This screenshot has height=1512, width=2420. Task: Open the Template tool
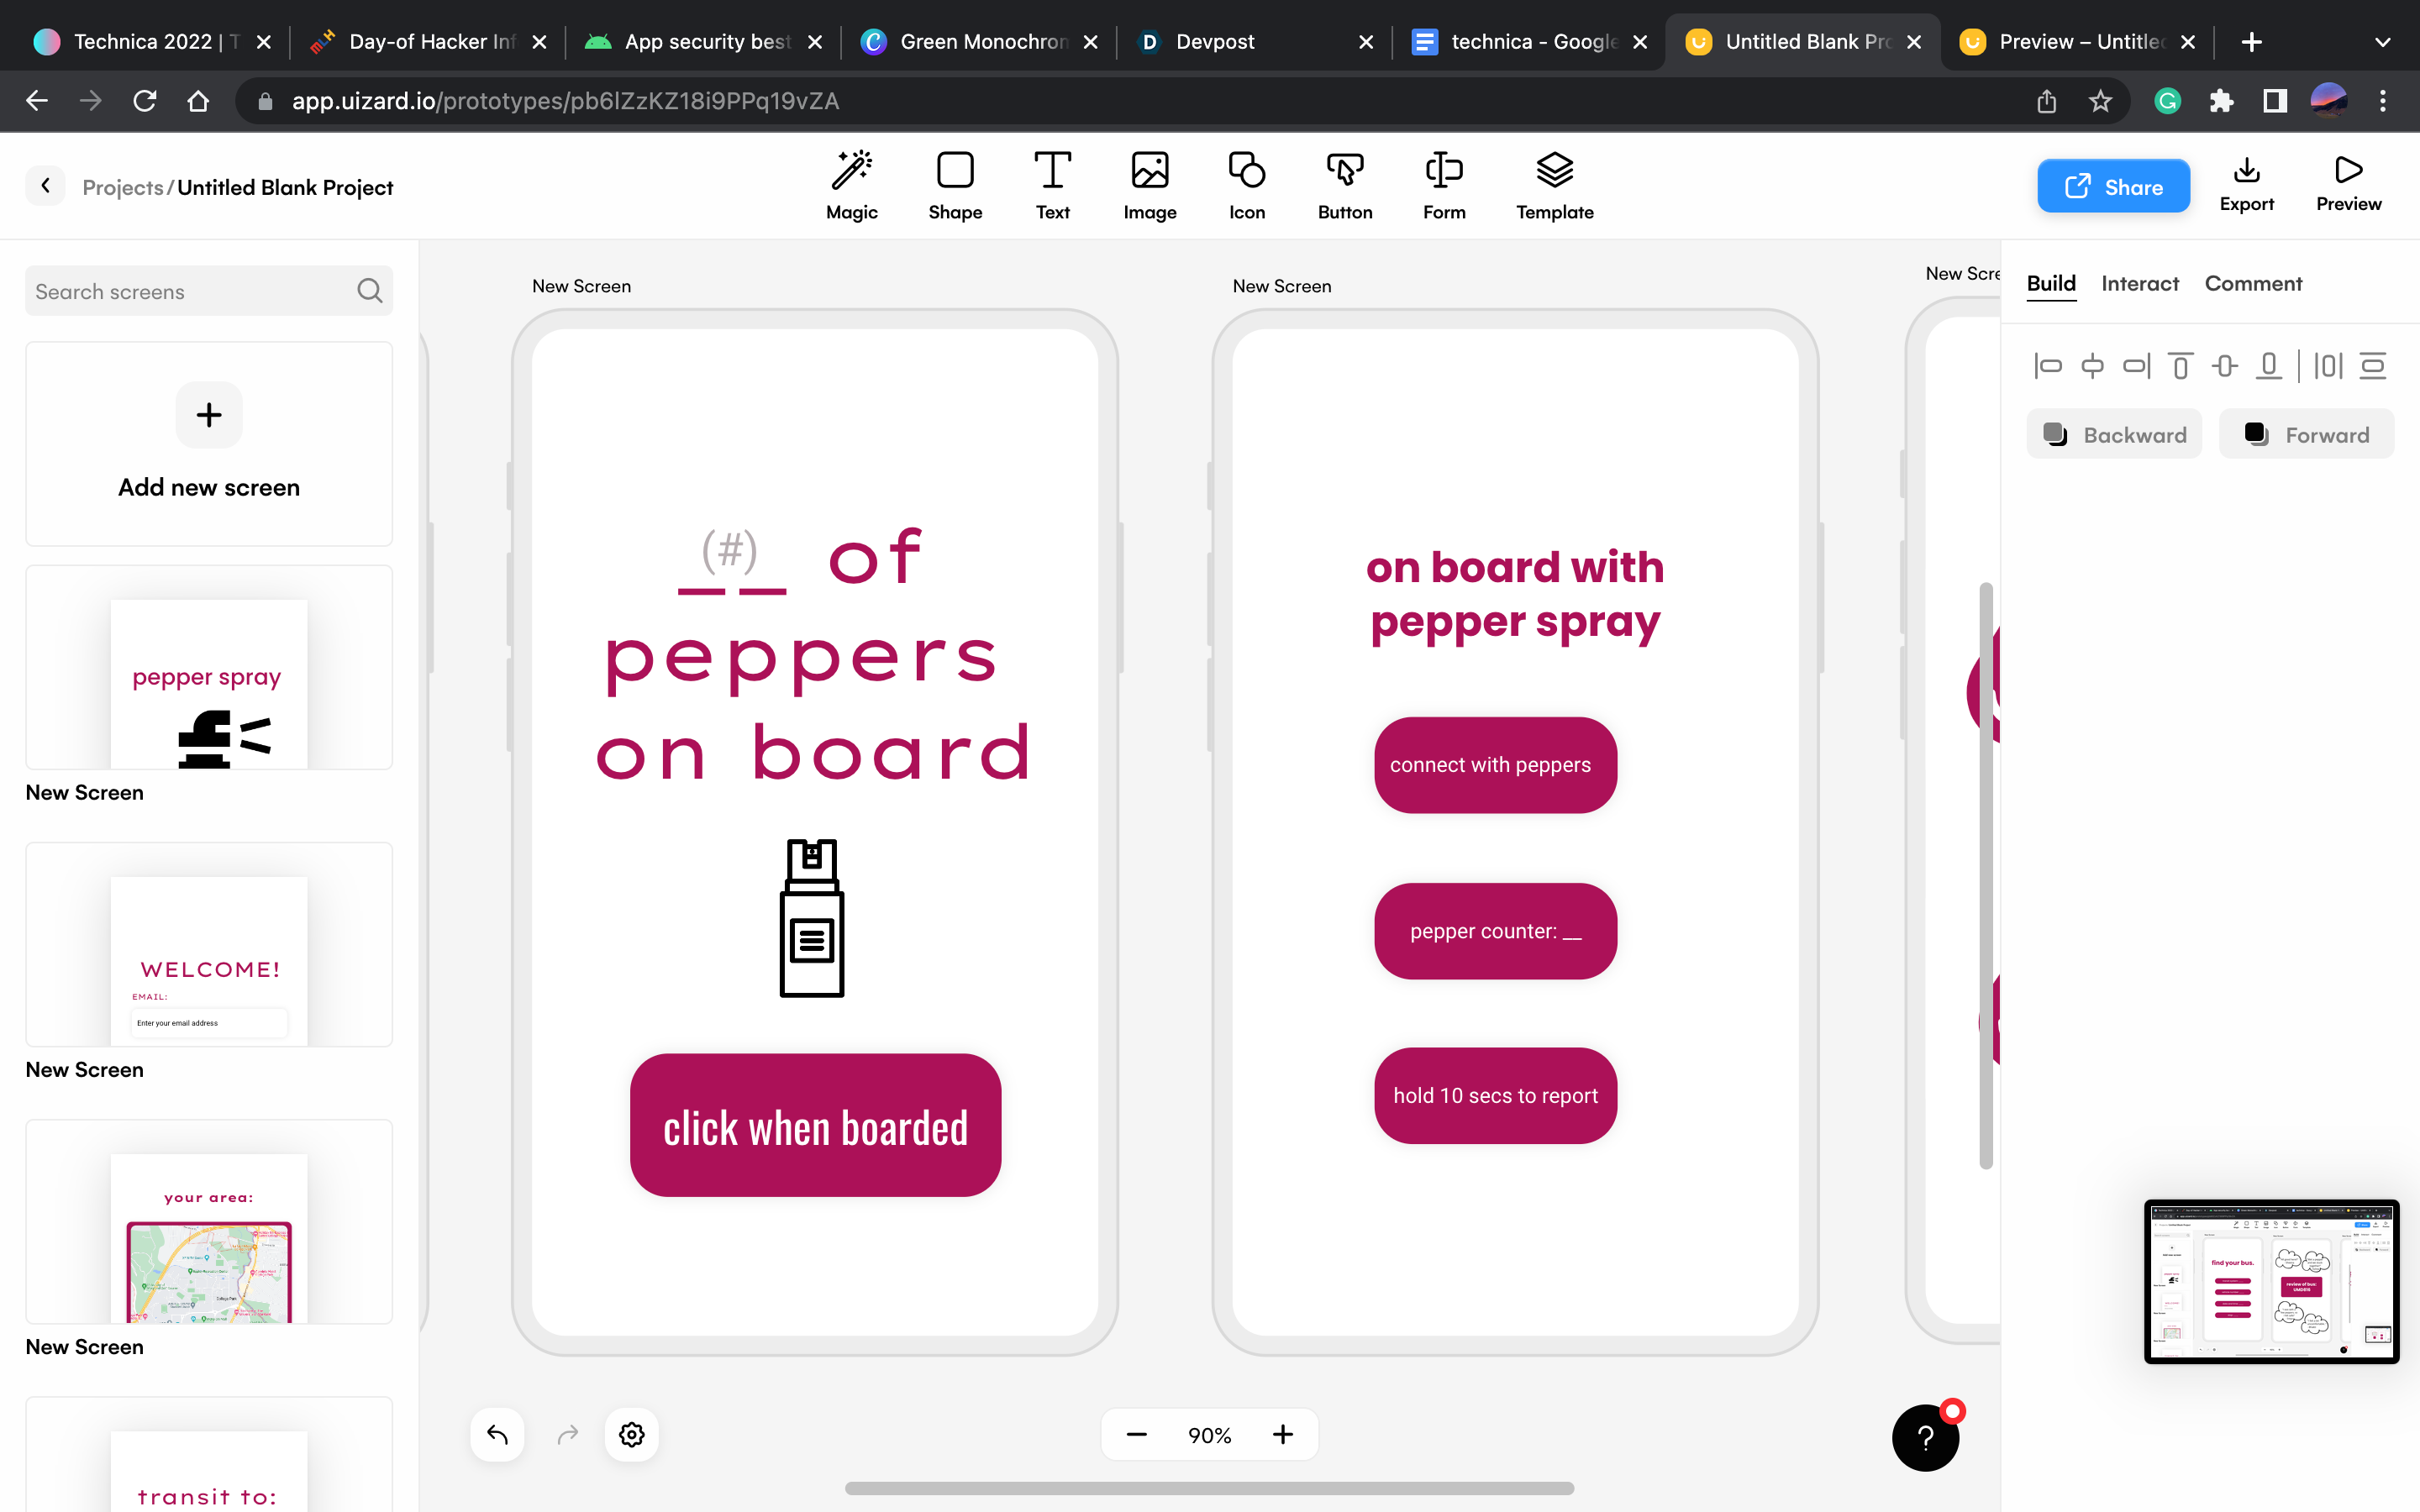[x=1554, y=185]
